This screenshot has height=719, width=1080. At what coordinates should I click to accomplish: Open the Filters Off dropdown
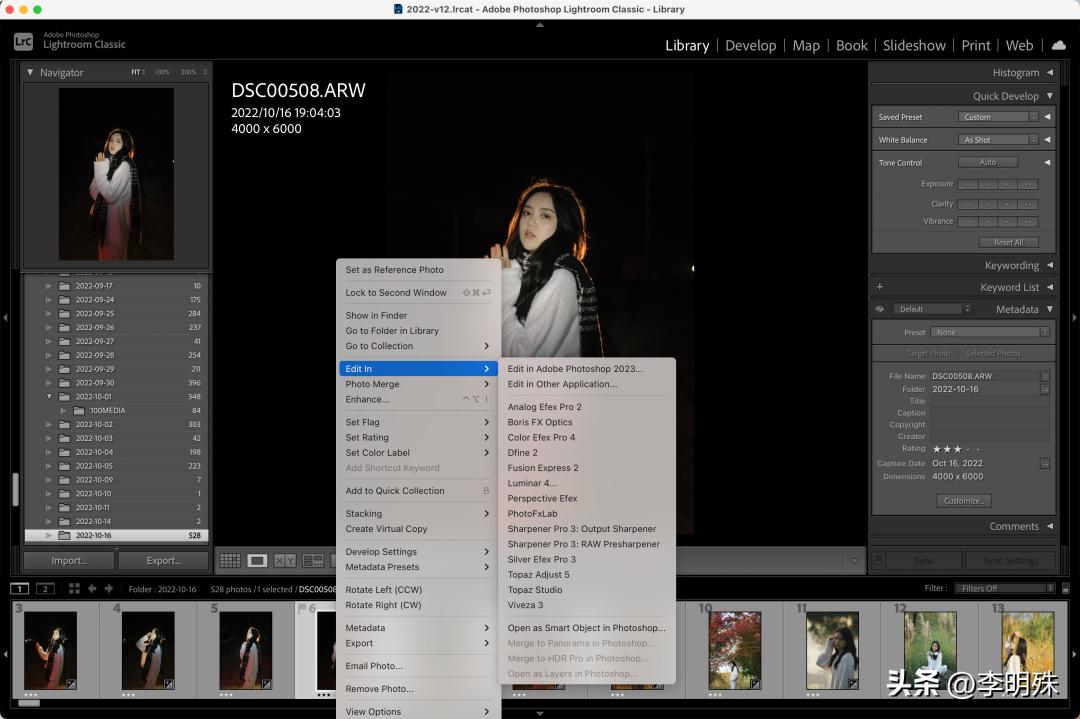[x=1003, y=588]
